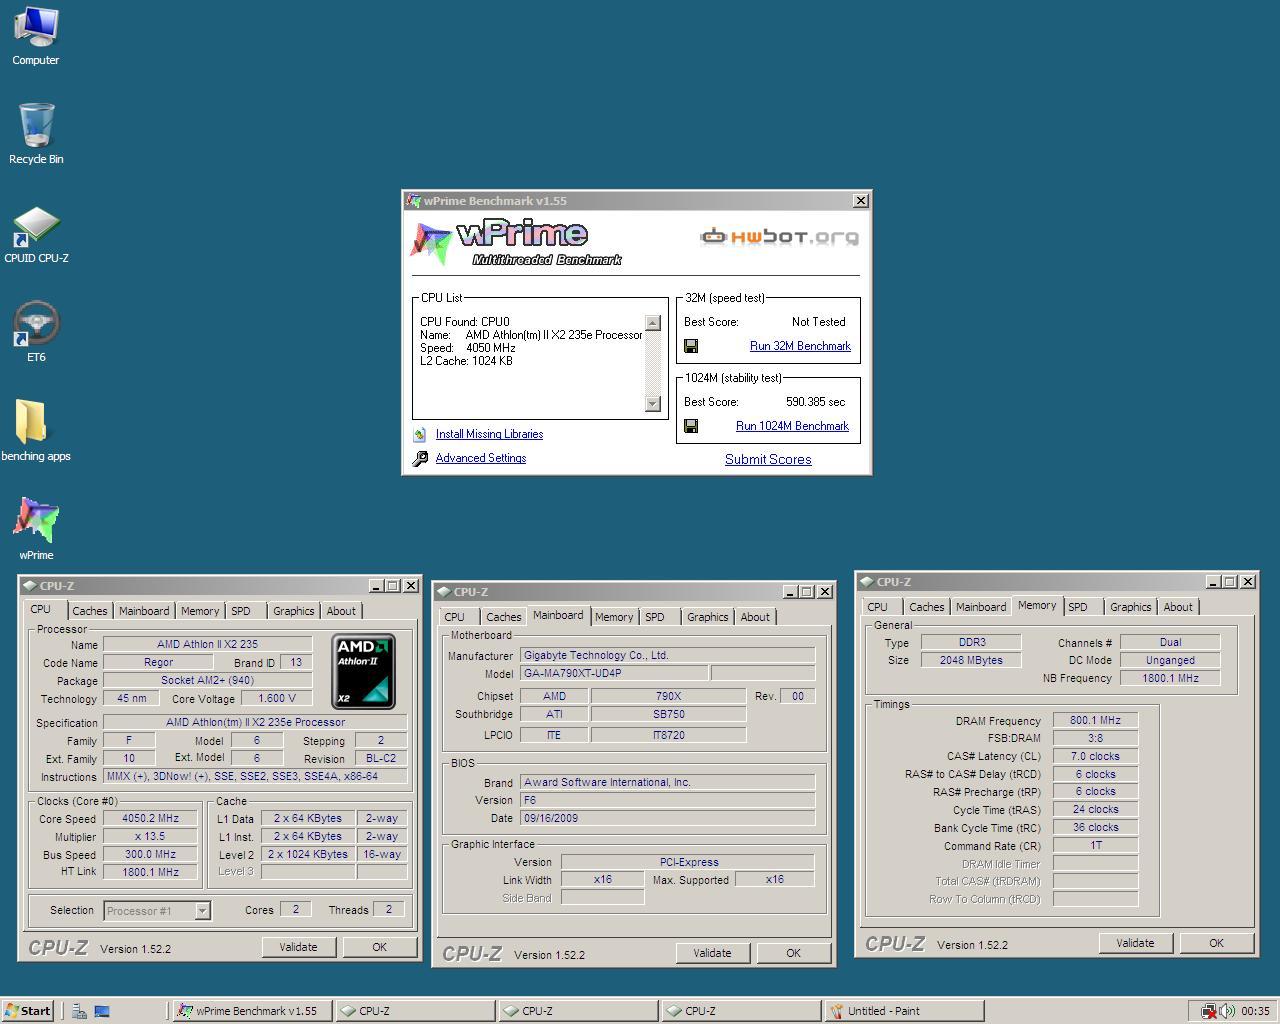1280x1024 pixels.
Task: Click NB Frequency 1800.1 MHz field
Action: [x=1170, y=678]
